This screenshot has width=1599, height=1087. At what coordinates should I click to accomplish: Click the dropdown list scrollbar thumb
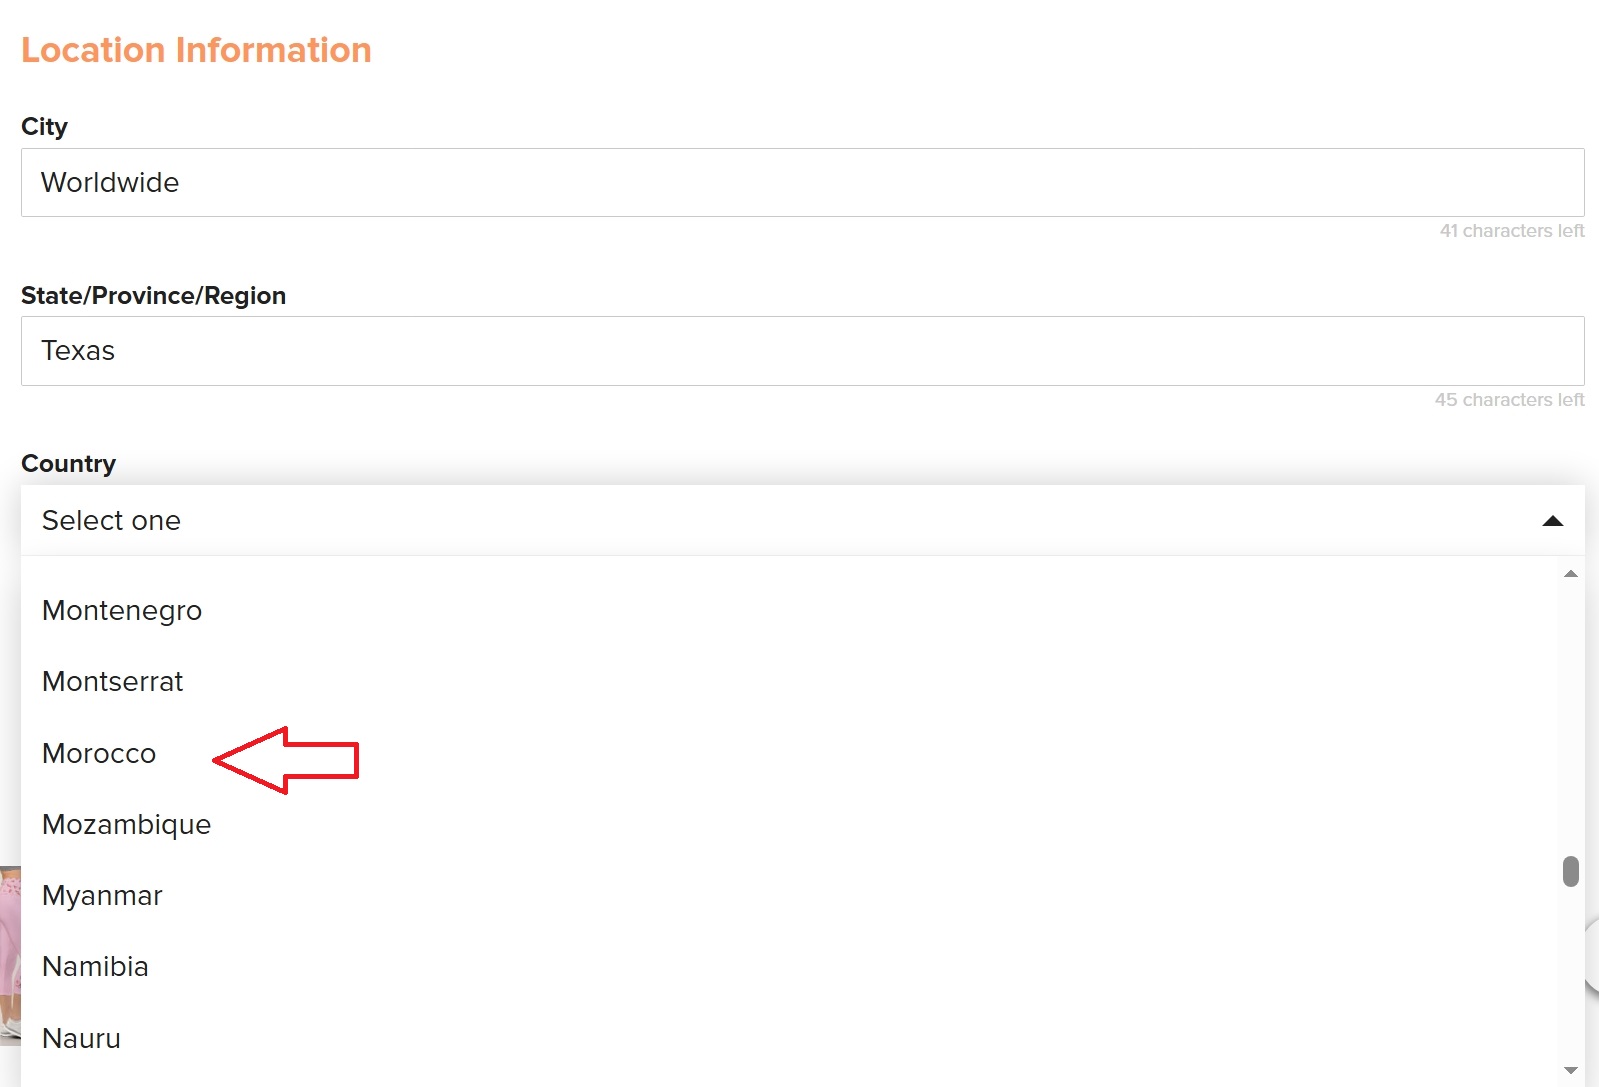1571,871
